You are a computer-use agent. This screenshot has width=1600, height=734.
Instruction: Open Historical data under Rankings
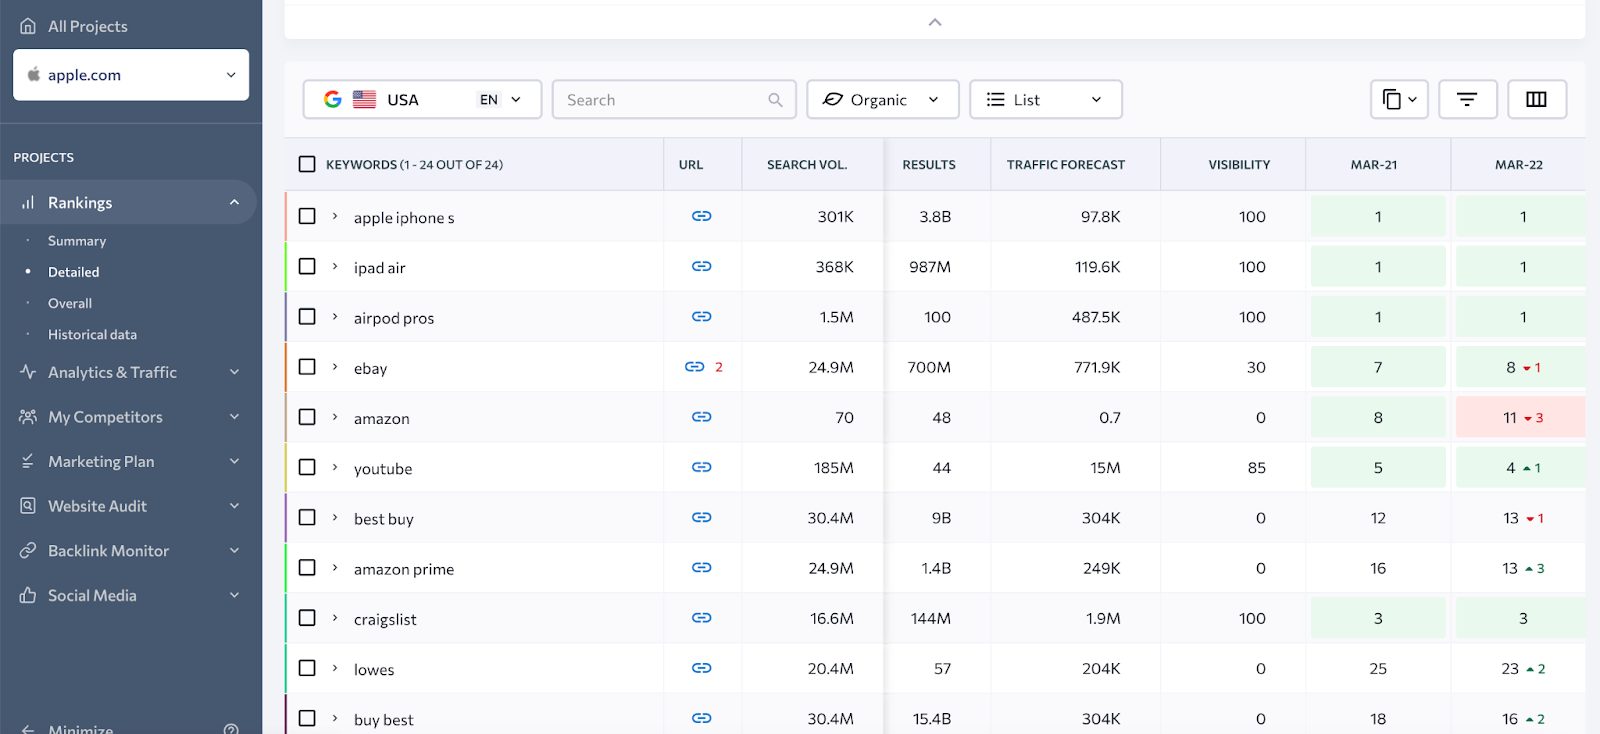coord(92,334)
